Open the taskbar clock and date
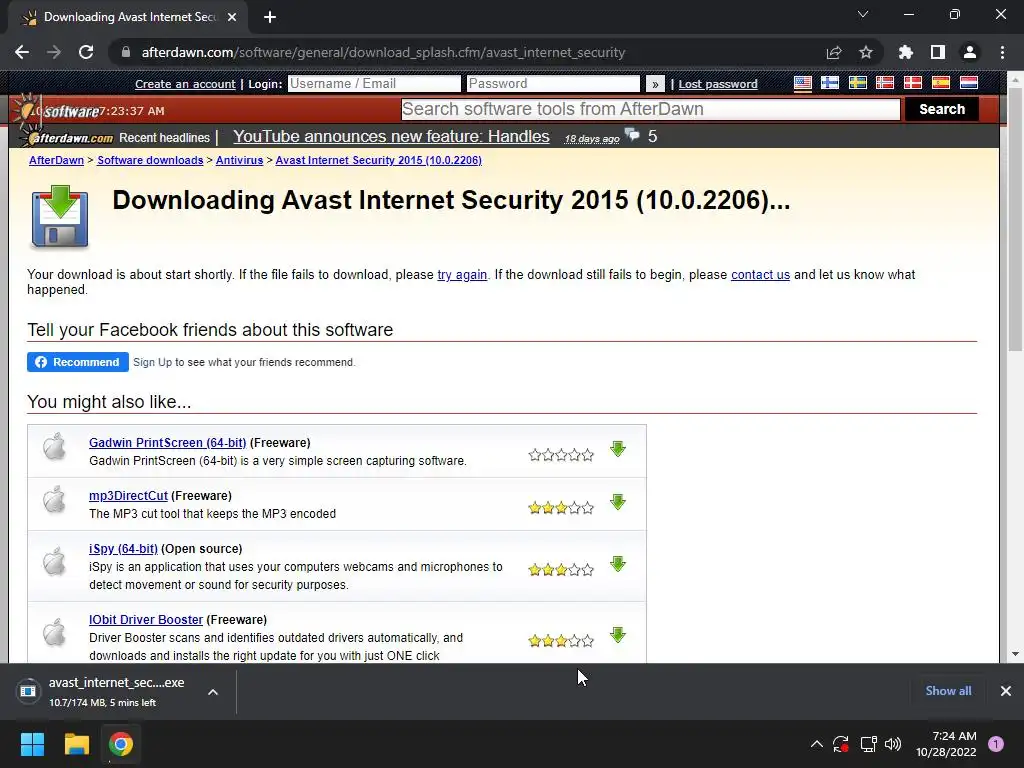The width and height of the screenshot is (1024, 768). click(x=946, y=744)
